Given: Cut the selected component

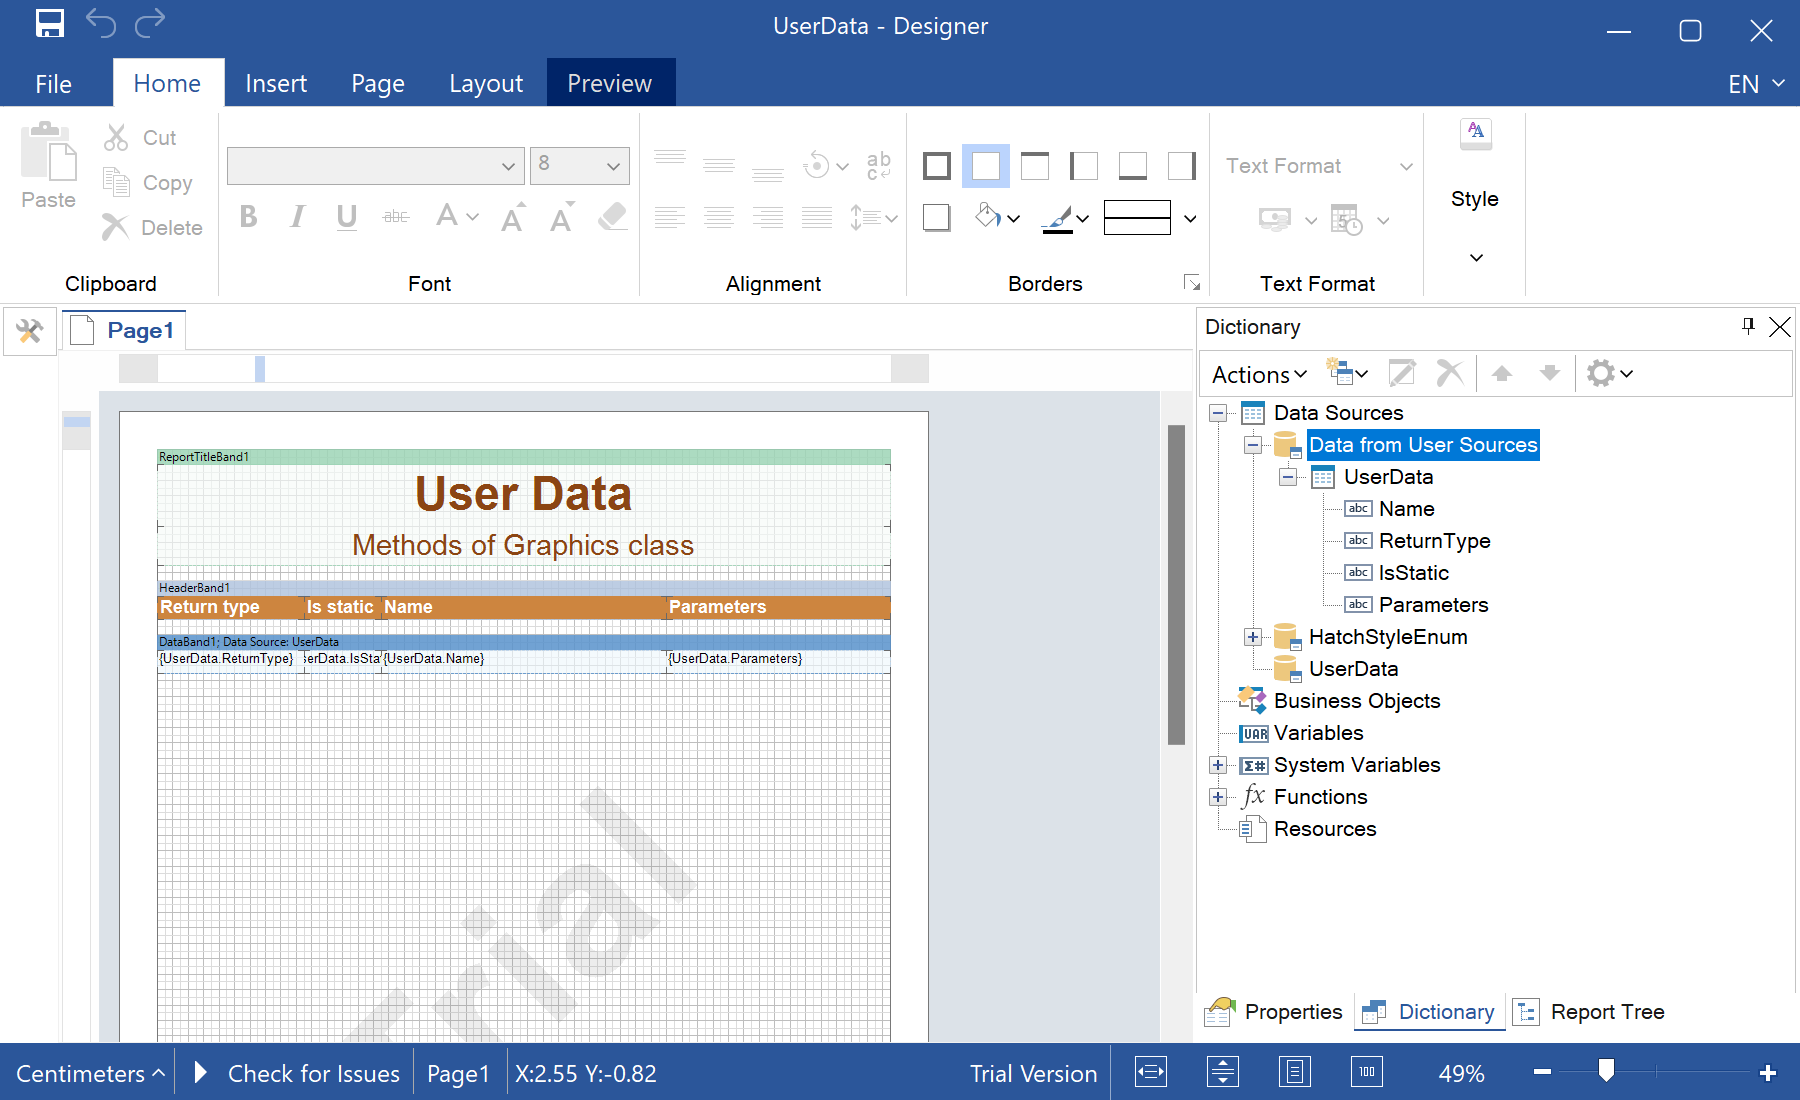Looking at the screenshot, I should [x=140, y=138].
